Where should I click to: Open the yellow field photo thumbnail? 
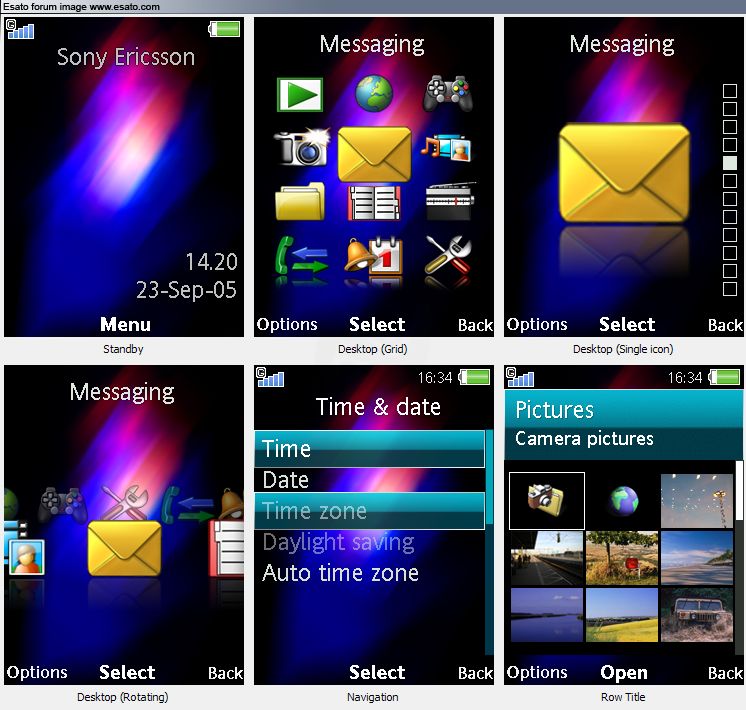point(622,614)
